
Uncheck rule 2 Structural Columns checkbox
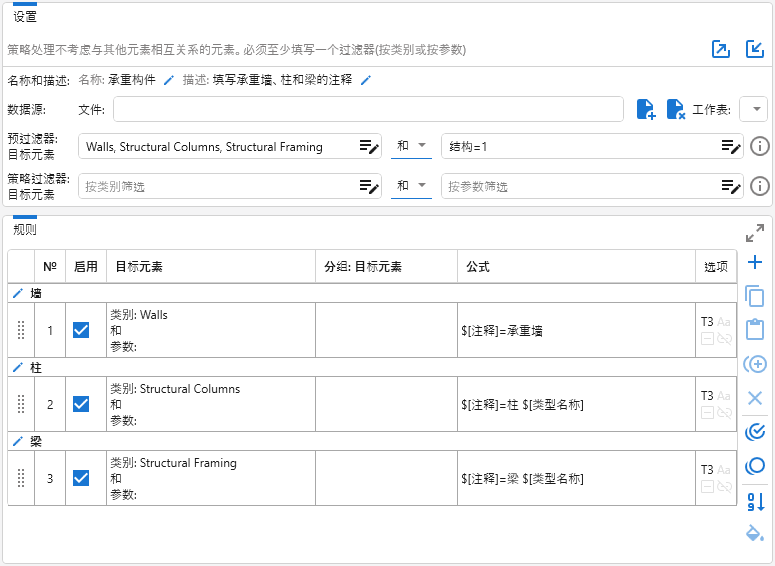pos(81,404)
